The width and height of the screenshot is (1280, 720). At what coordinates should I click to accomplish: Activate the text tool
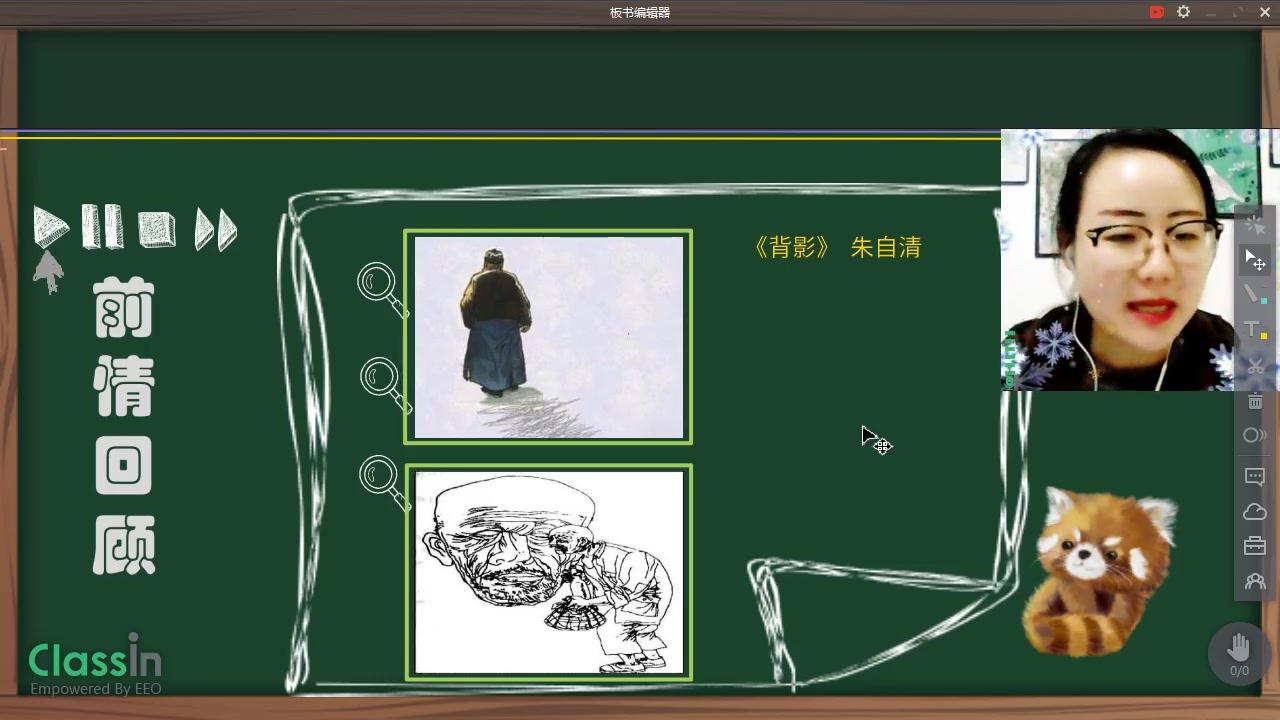click(1255, 330)
